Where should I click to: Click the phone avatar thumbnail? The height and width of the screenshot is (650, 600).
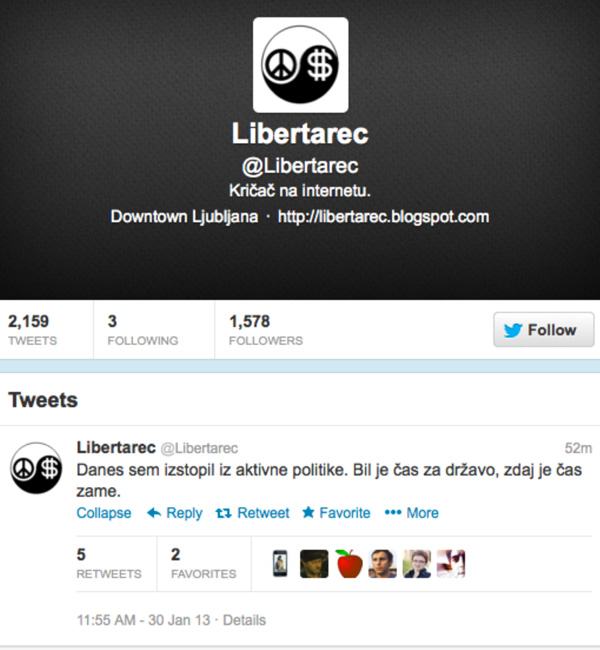[x=280, y=563]
